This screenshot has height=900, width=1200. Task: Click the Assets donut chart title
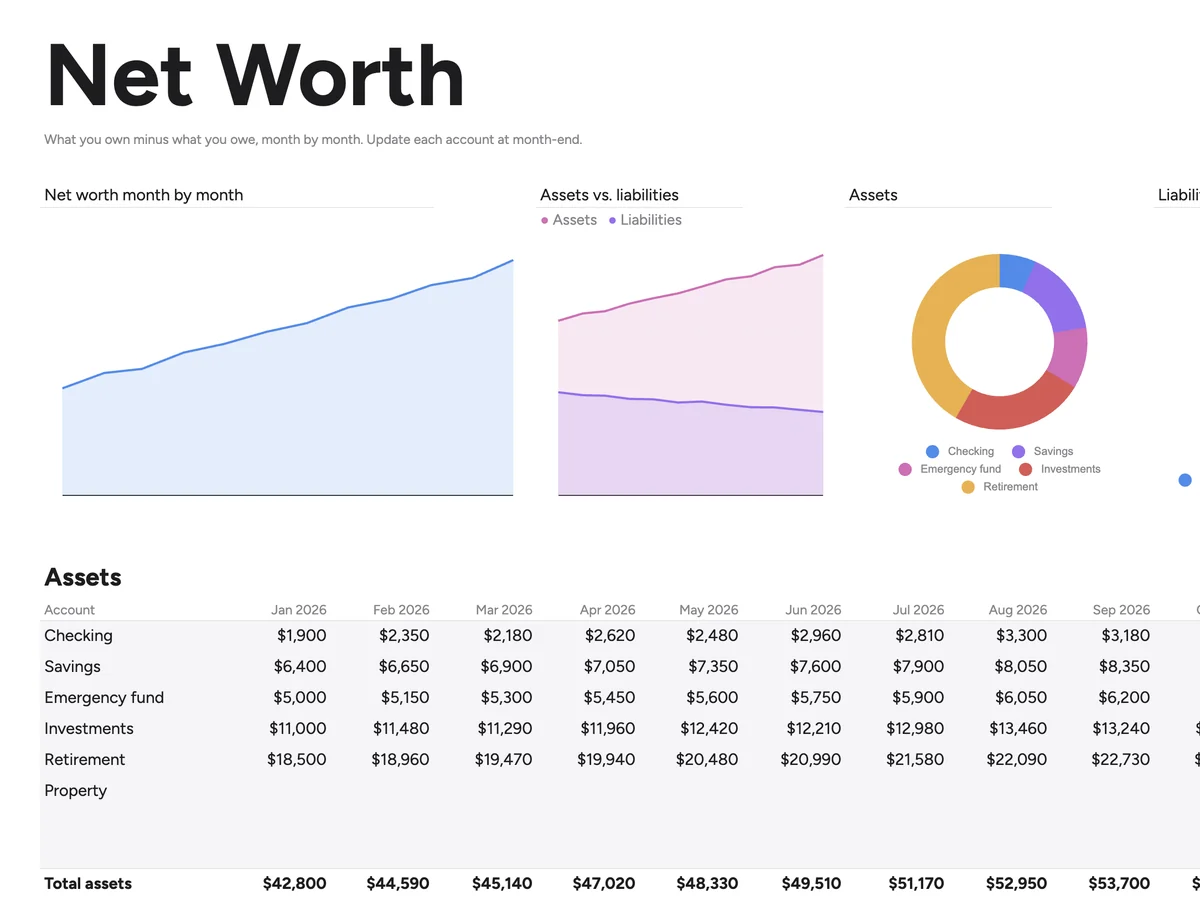click(873, 195)
